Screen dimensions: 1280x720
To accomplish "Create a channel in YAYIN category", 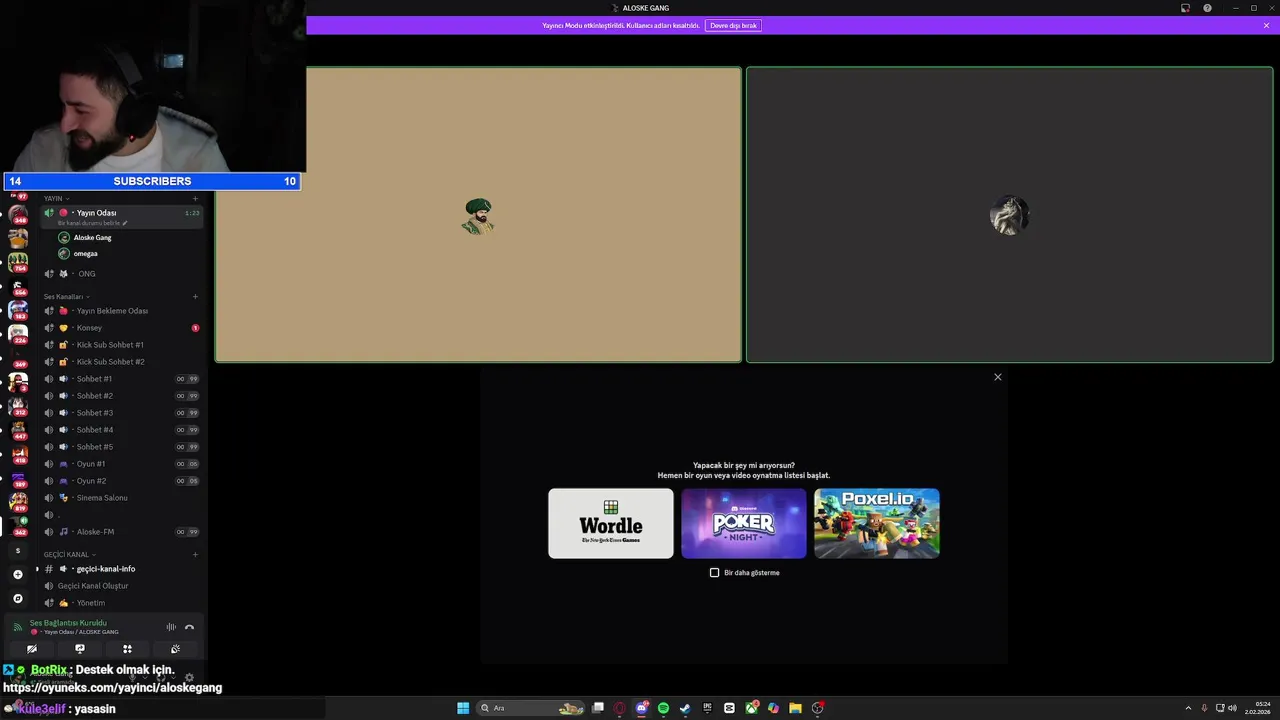I will pyautogui.click(x=195, y=198).
